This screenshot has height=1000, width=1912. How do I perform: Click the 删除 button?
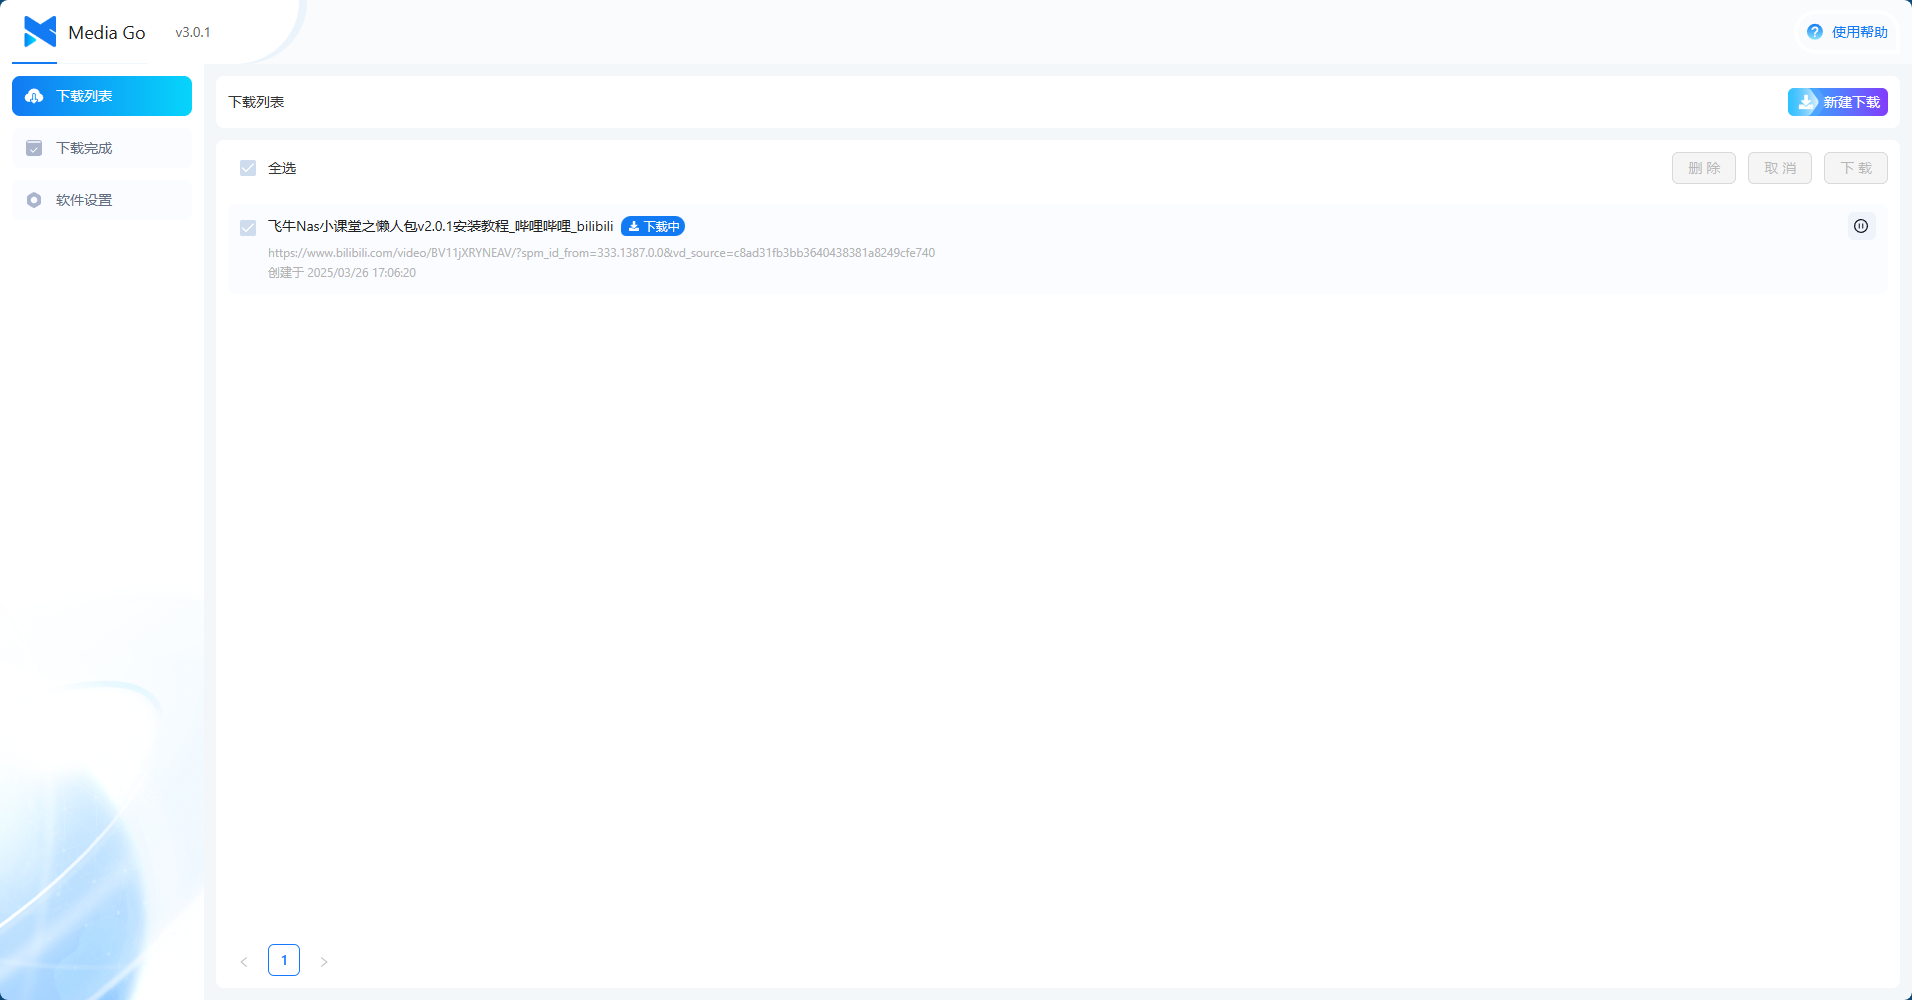[x=1704, y=168]
